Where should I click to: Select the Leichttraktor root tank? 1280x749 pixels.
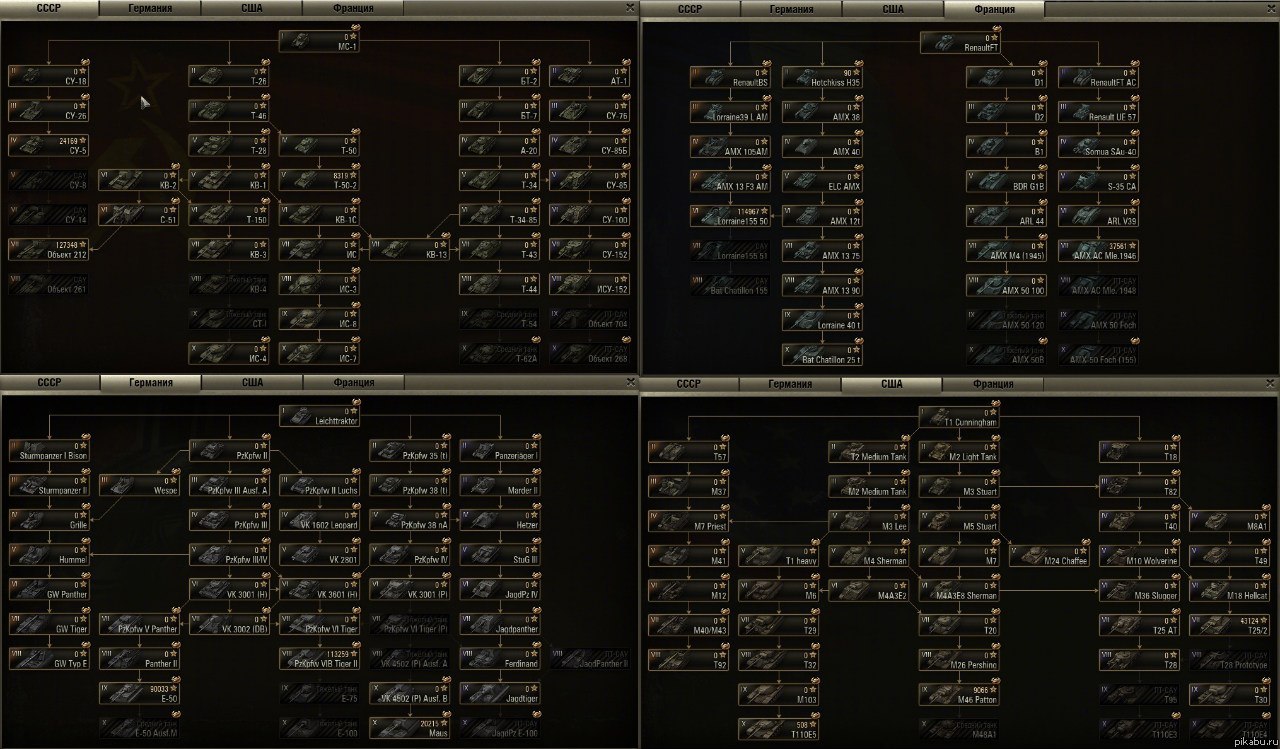319,416
